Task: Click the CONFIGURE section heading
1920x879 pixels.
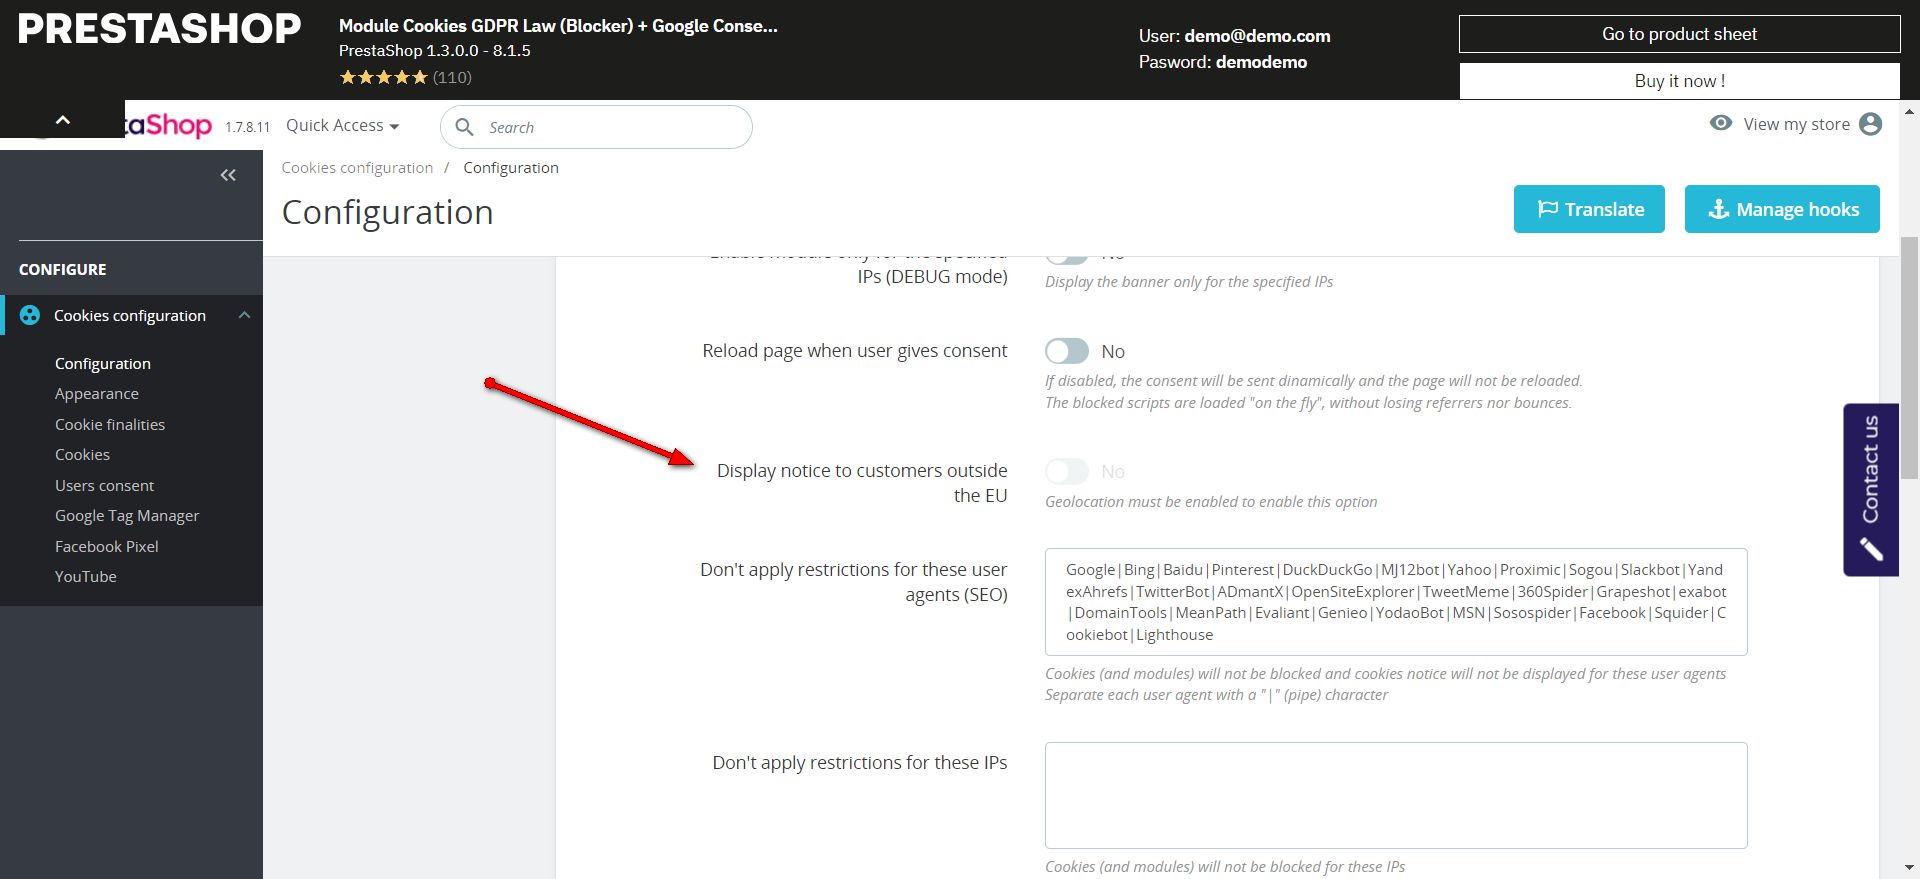Action: click(x=62, y=270)
